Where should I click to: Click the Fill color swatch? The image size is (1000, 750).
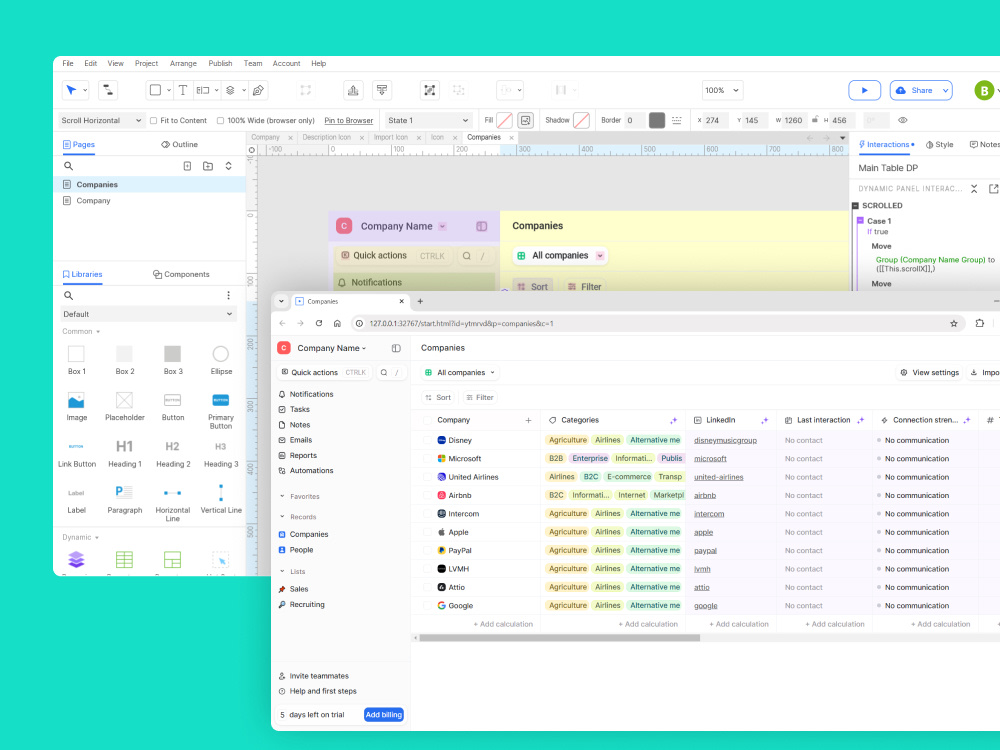504,120
